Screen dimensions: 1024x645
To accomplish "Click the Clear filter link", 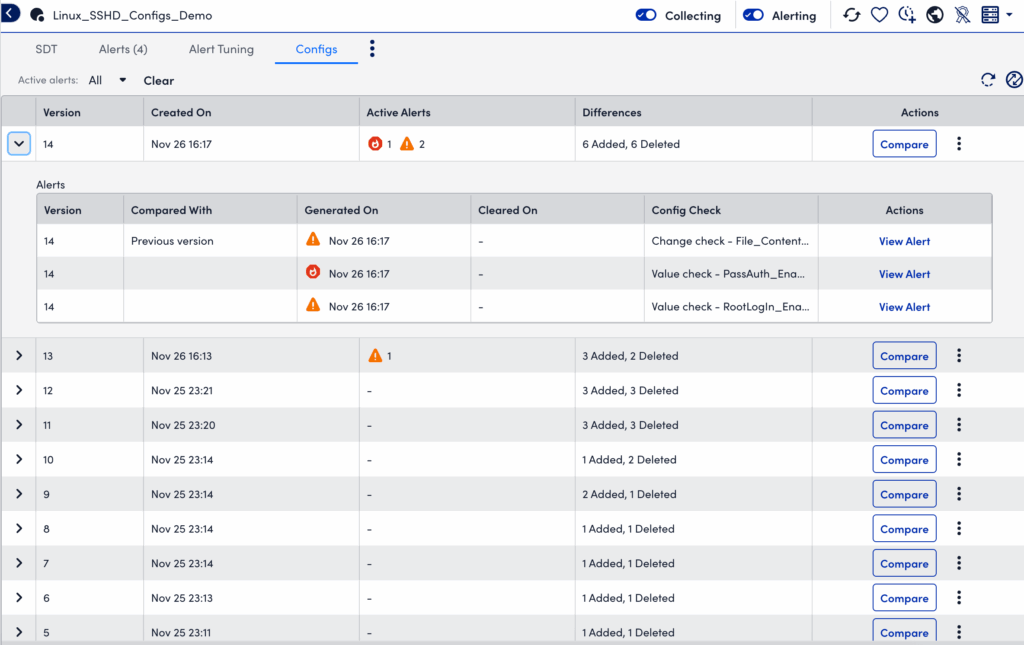I will [x=159, y=80].
